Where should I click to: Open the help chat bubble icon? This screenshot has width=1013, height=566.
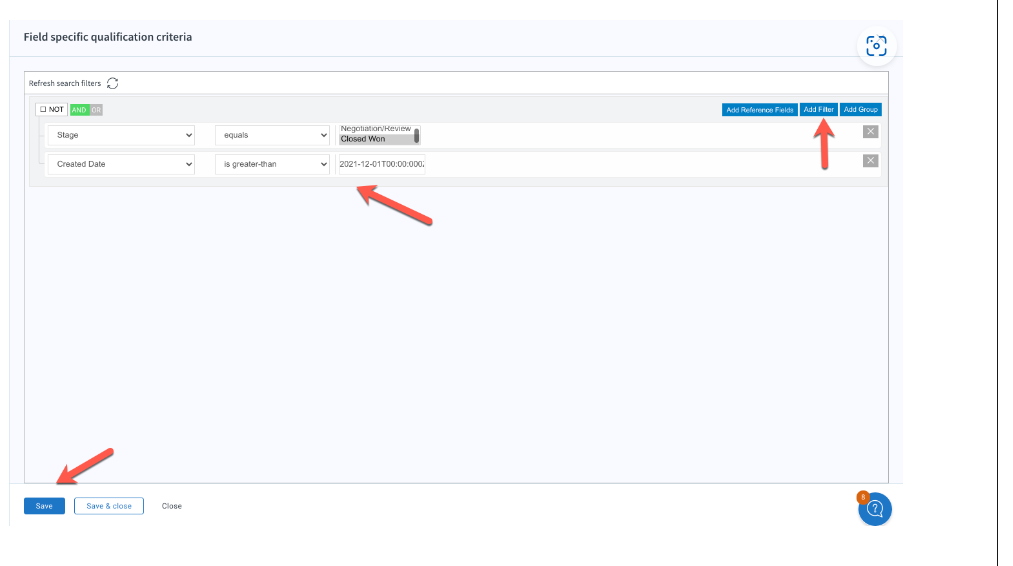point(874,509)
